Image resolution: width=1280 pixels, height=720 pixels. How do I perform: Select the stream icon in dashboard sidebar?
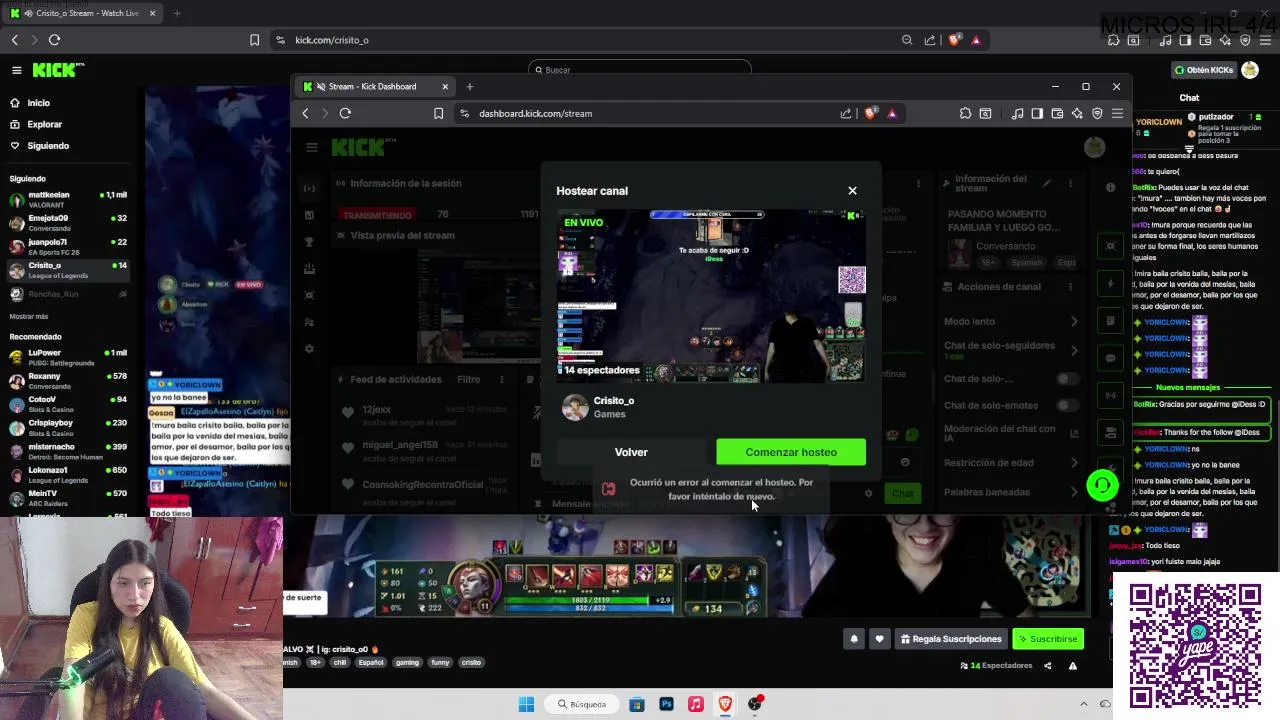(309, 188)
